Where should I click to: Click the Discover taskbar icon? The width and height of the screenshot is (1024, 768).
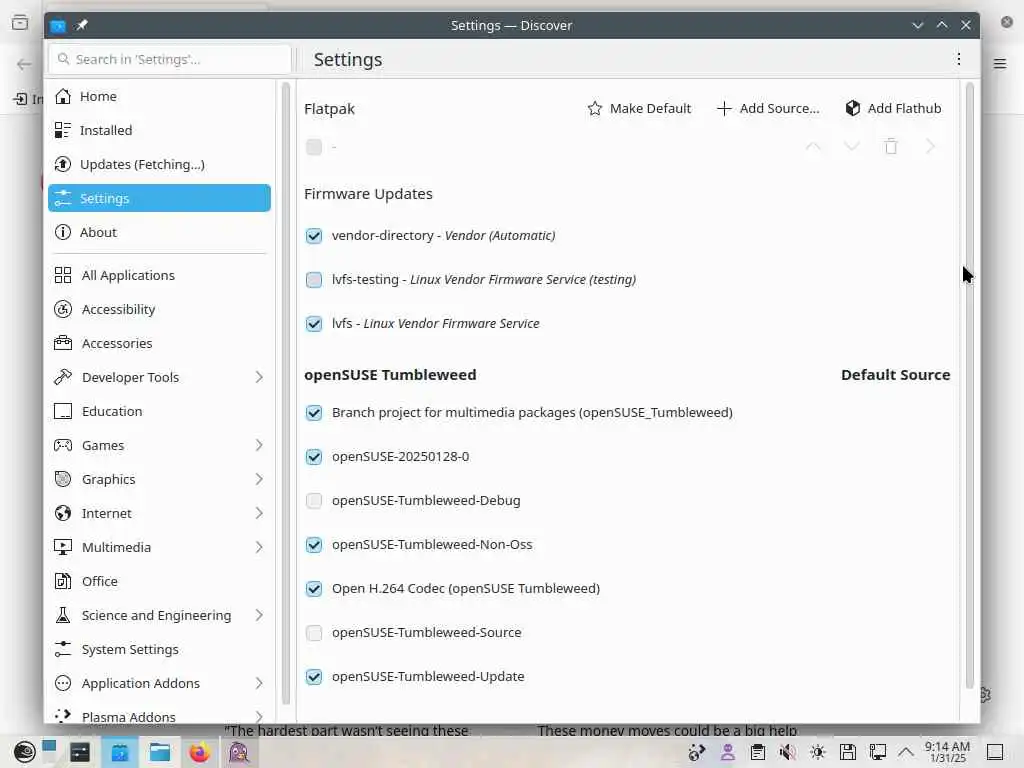tap(120, 752)
